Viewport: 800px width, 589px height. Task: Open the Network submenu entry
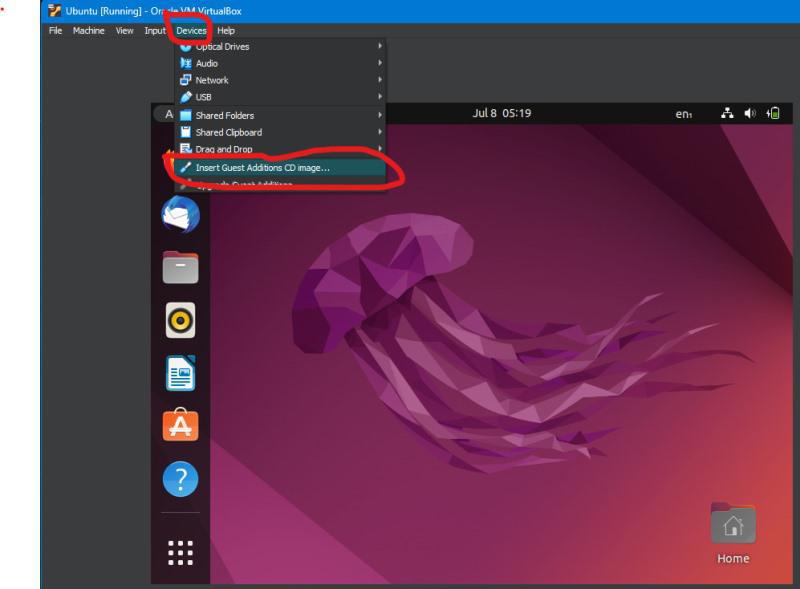click(281, 80)
